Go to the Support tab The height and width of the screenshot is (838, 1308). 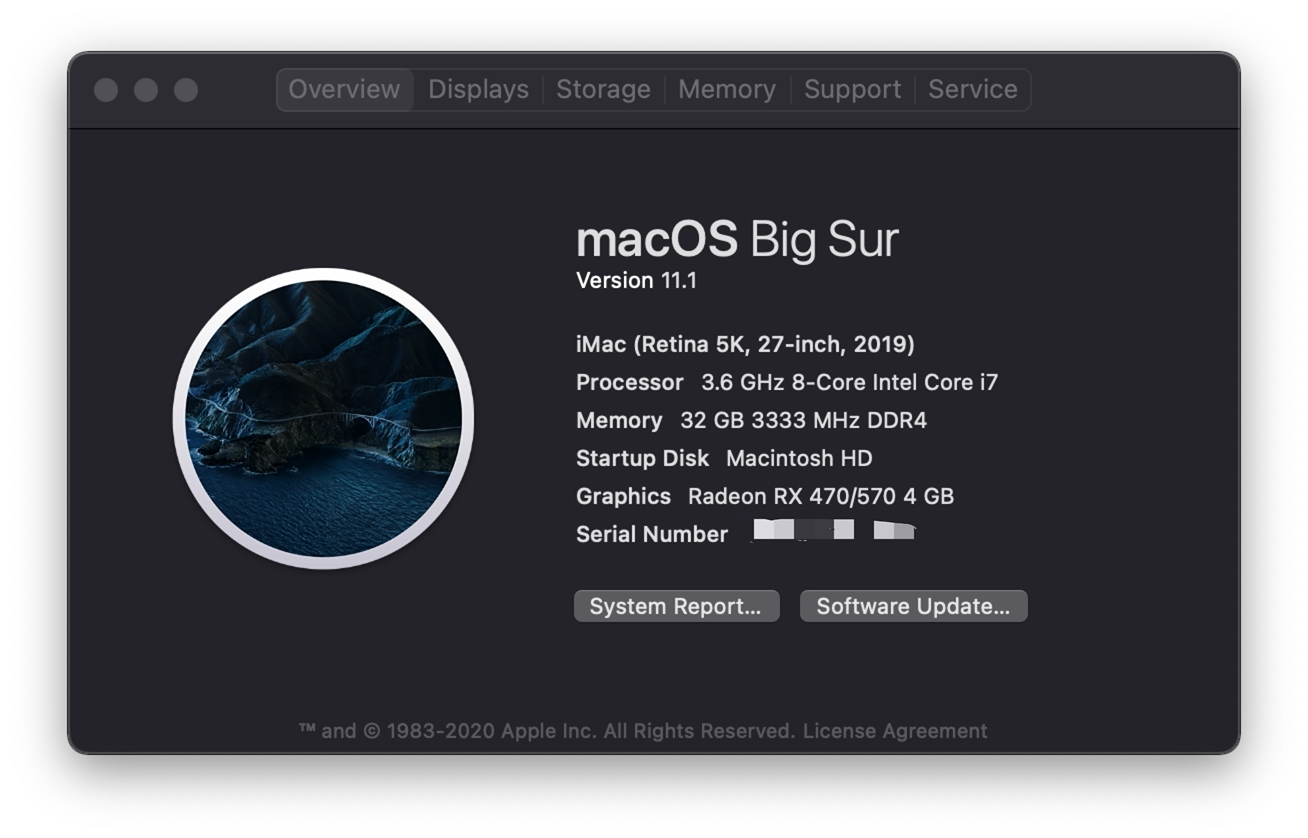coord(852,89)
